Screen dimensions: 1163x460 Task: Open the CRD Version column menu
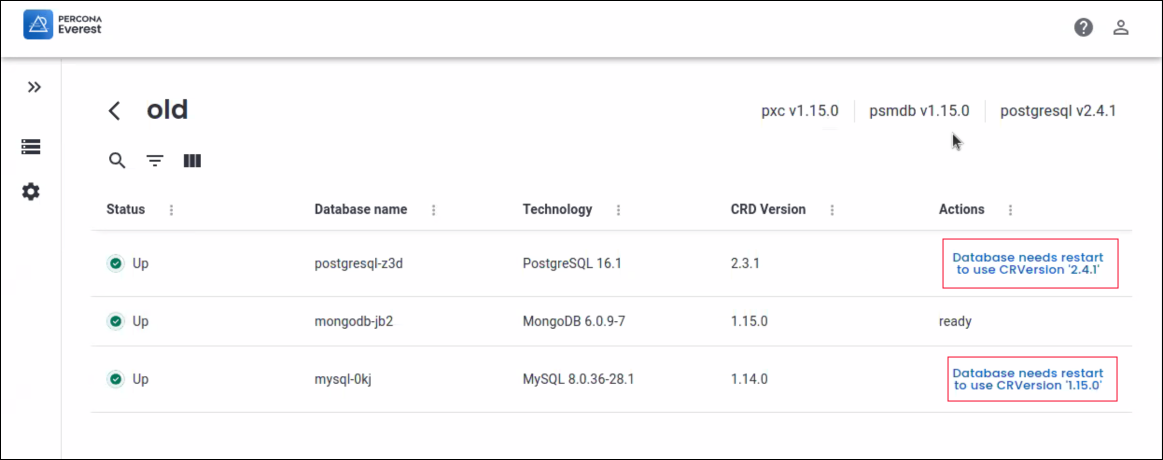tap(832, 210)
